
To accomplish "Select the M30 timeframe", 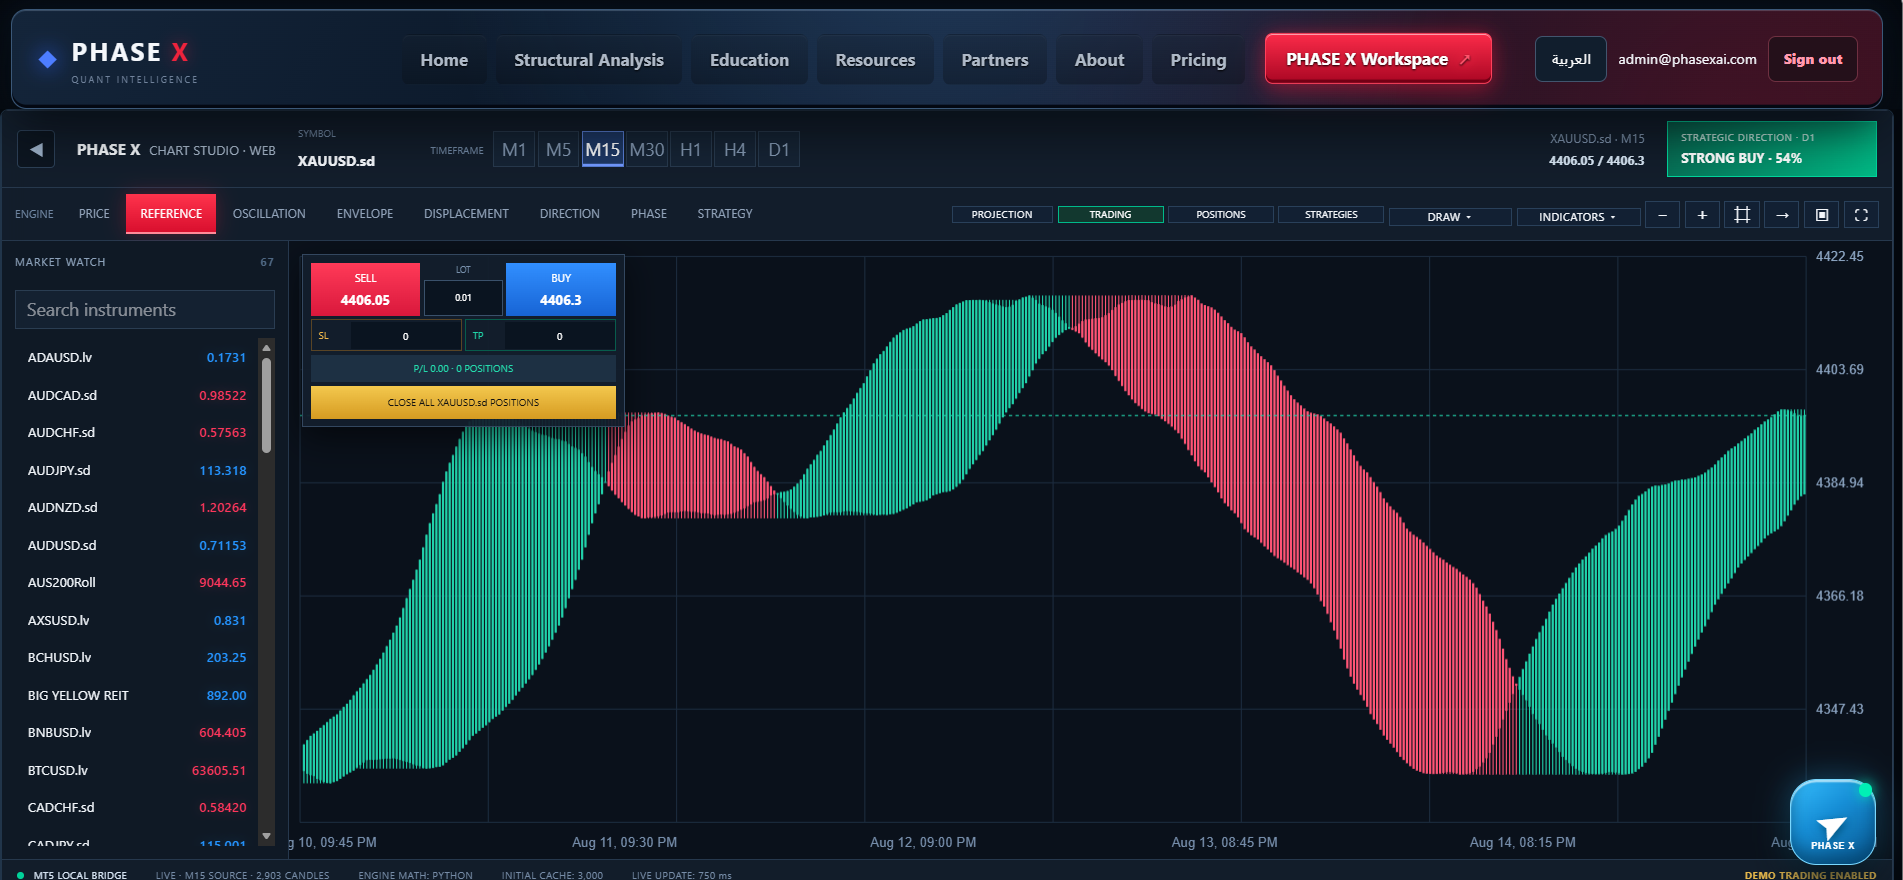I will 647,150.
